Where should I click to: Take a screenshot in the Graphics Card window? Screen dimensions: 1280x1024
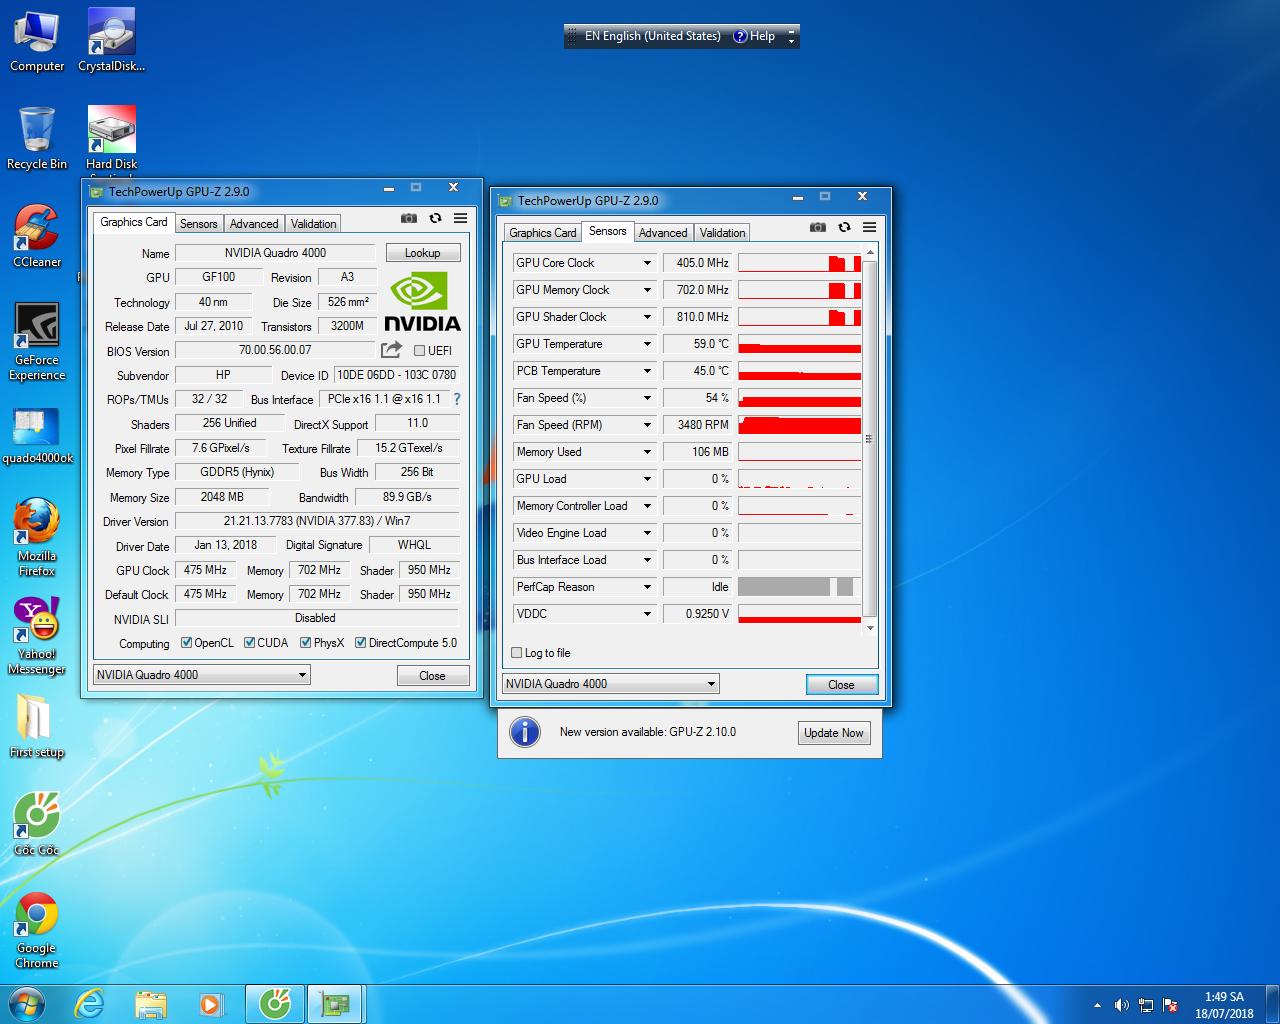point(409,218)
